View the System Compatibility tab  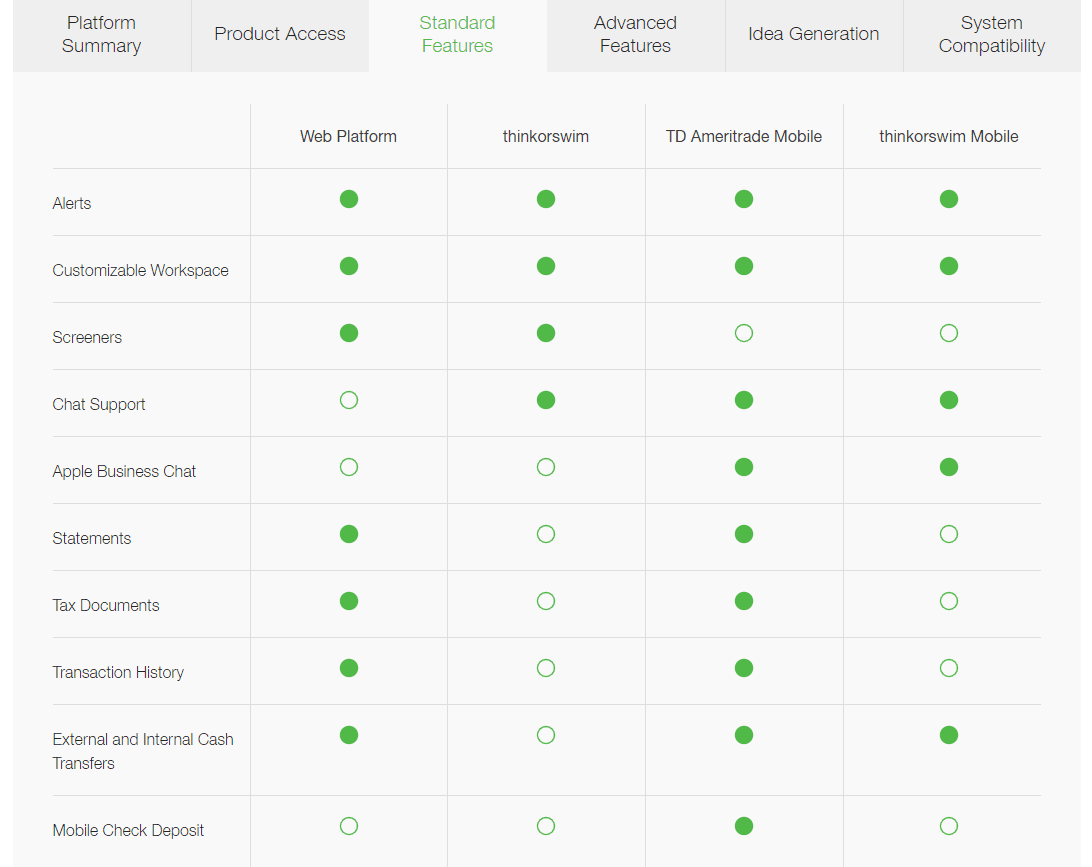992,34
